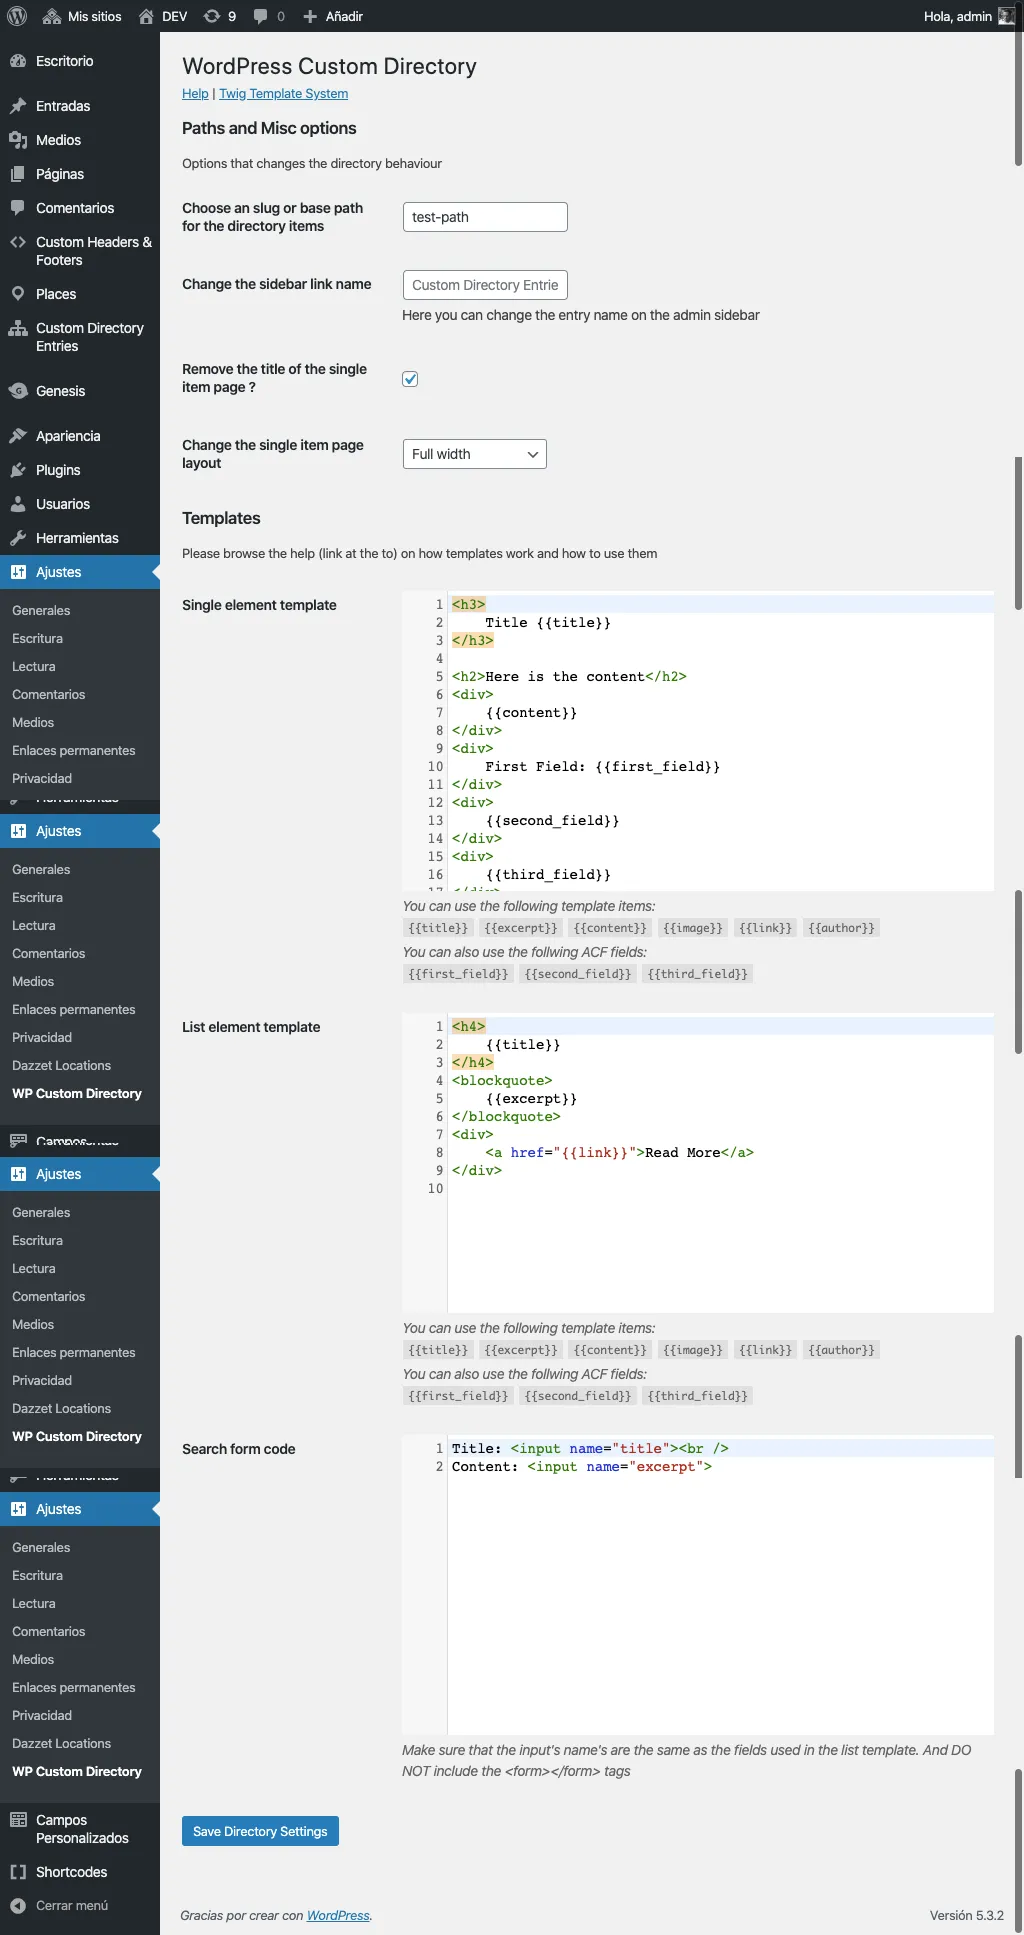Click the plus icon next to Añadir
Screen dimensions: 1024x1935
click(x=310, y=16)
